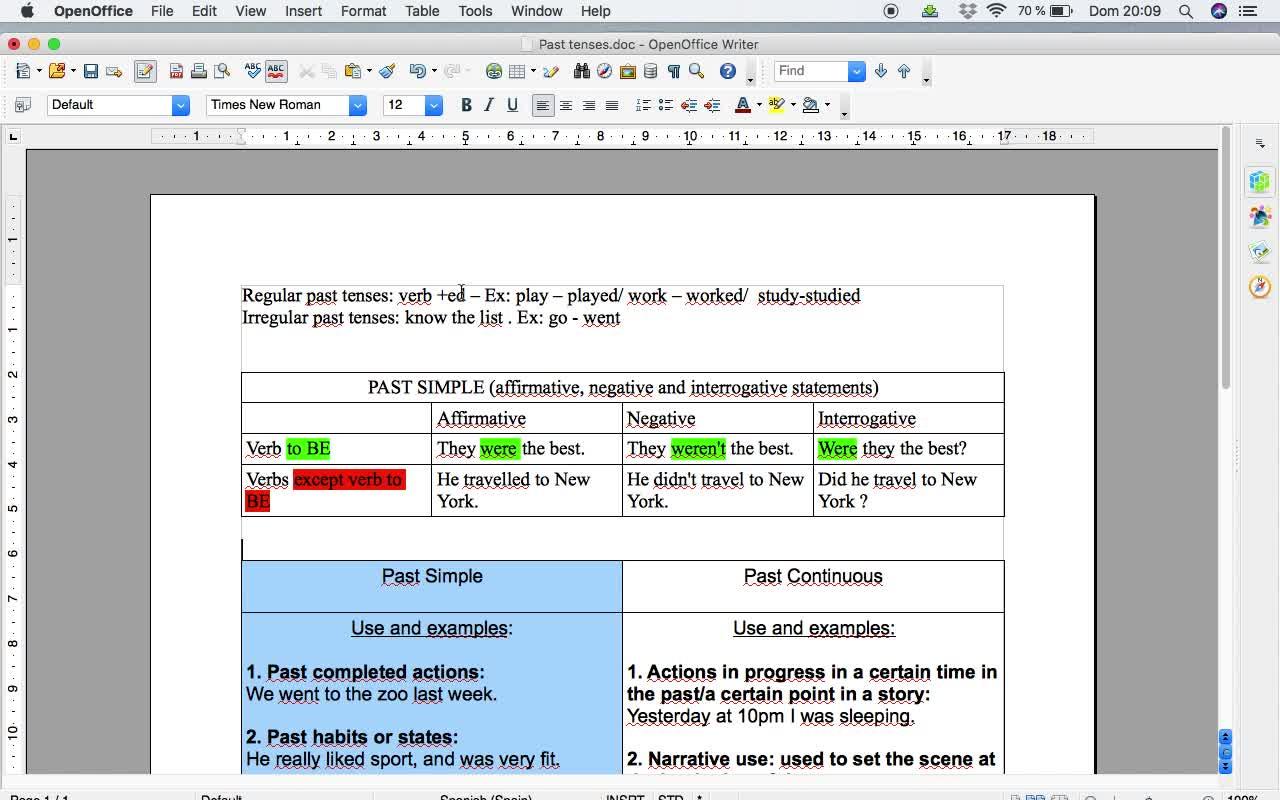Click Find Previous up arrow

(x=904, y=71)
